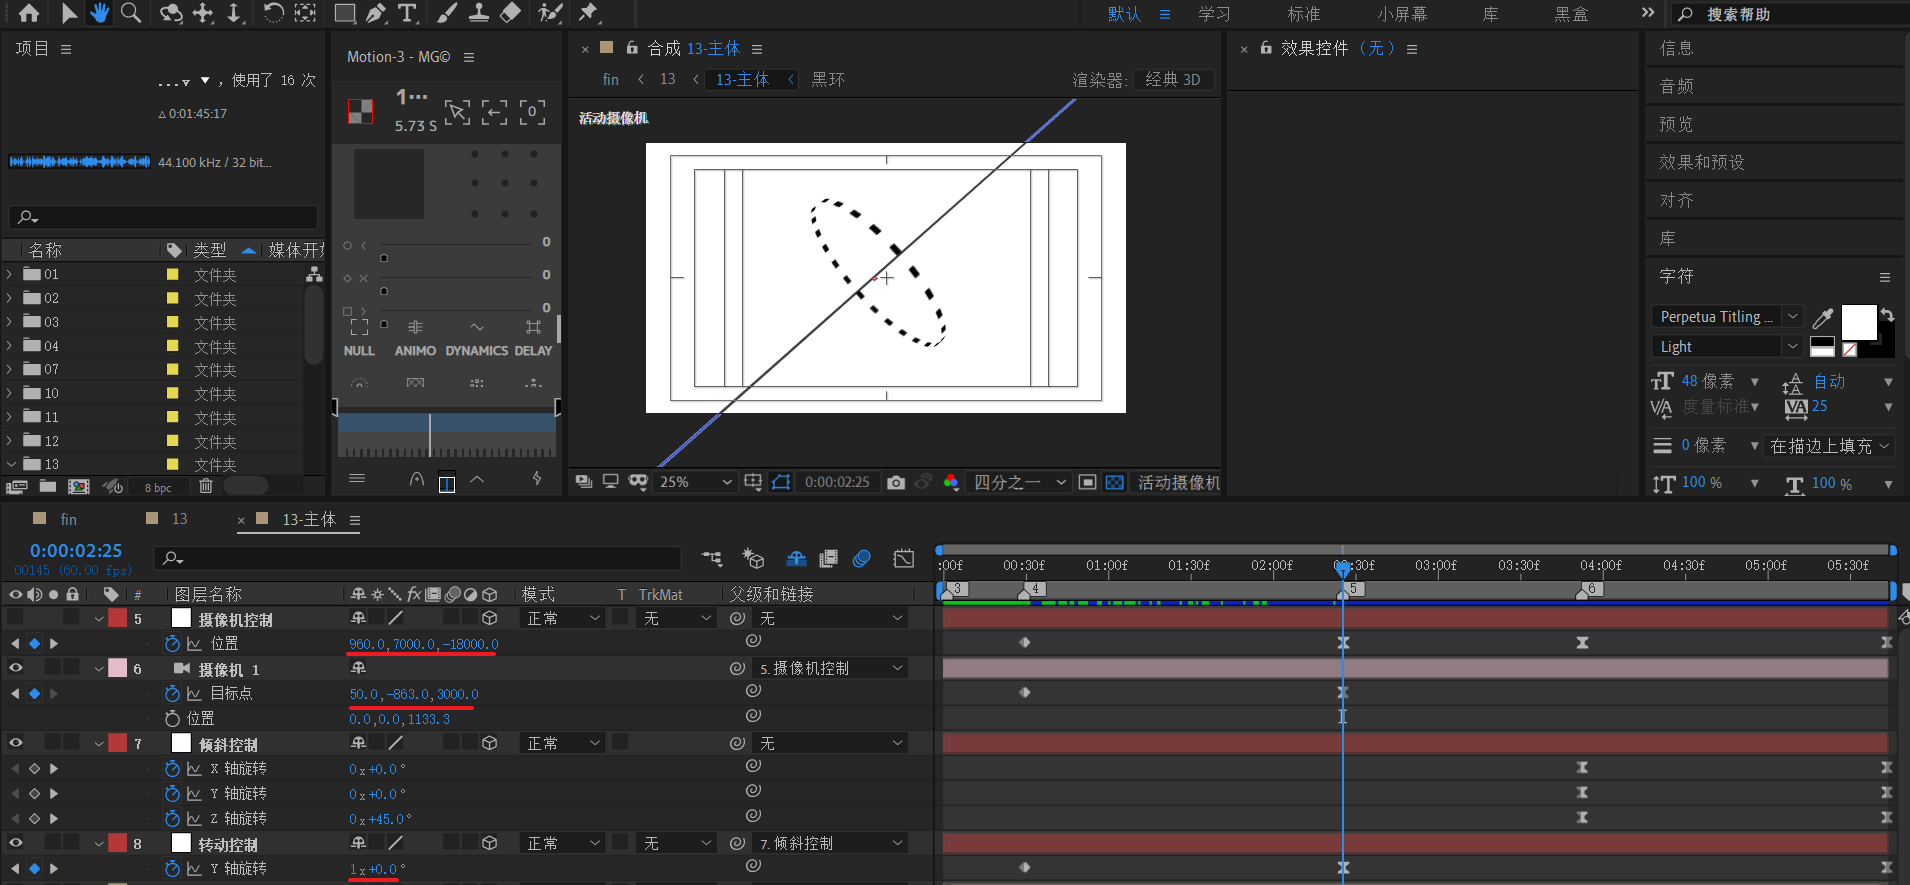Select the Eraser tool
Image resolution: width=1910 pixels, height=885 pixels.
pos(510,13)
